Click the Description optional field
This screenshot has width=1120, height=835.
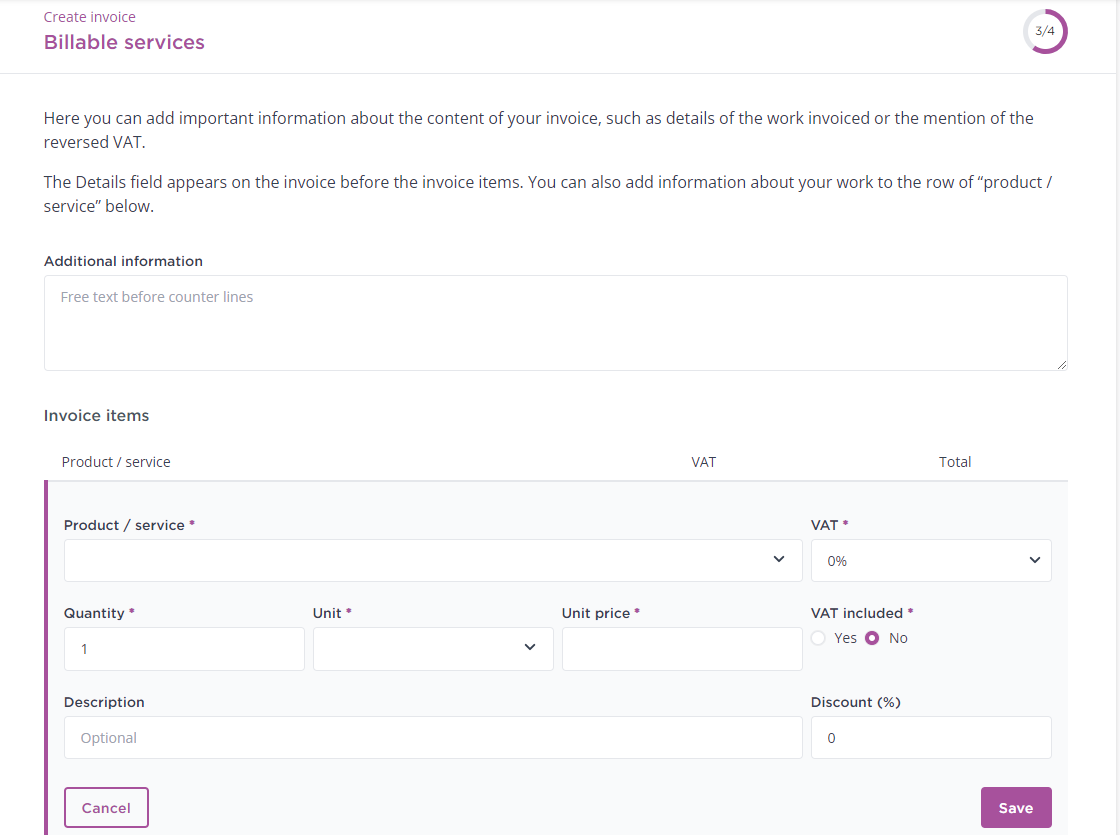433,737
